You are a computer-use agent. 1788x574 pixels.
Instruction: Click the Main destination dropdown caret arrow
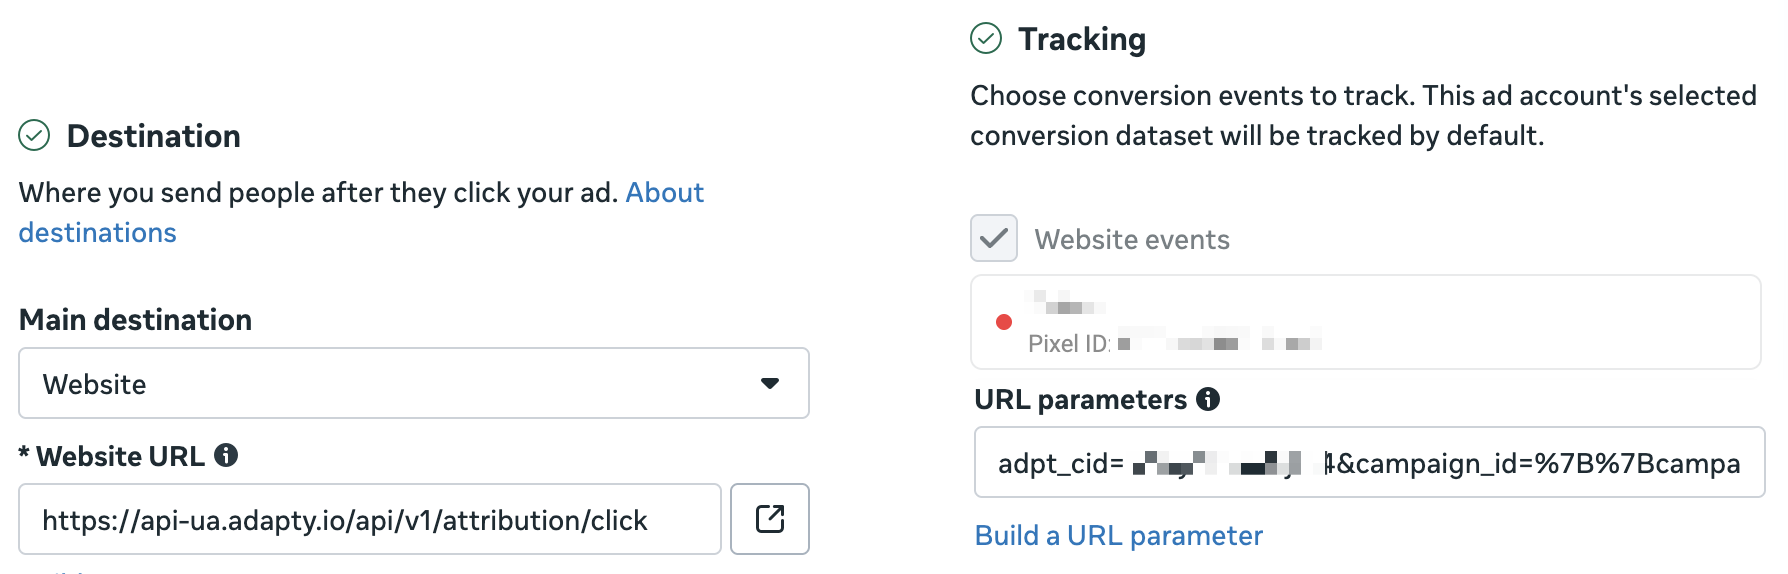(769, 383)
